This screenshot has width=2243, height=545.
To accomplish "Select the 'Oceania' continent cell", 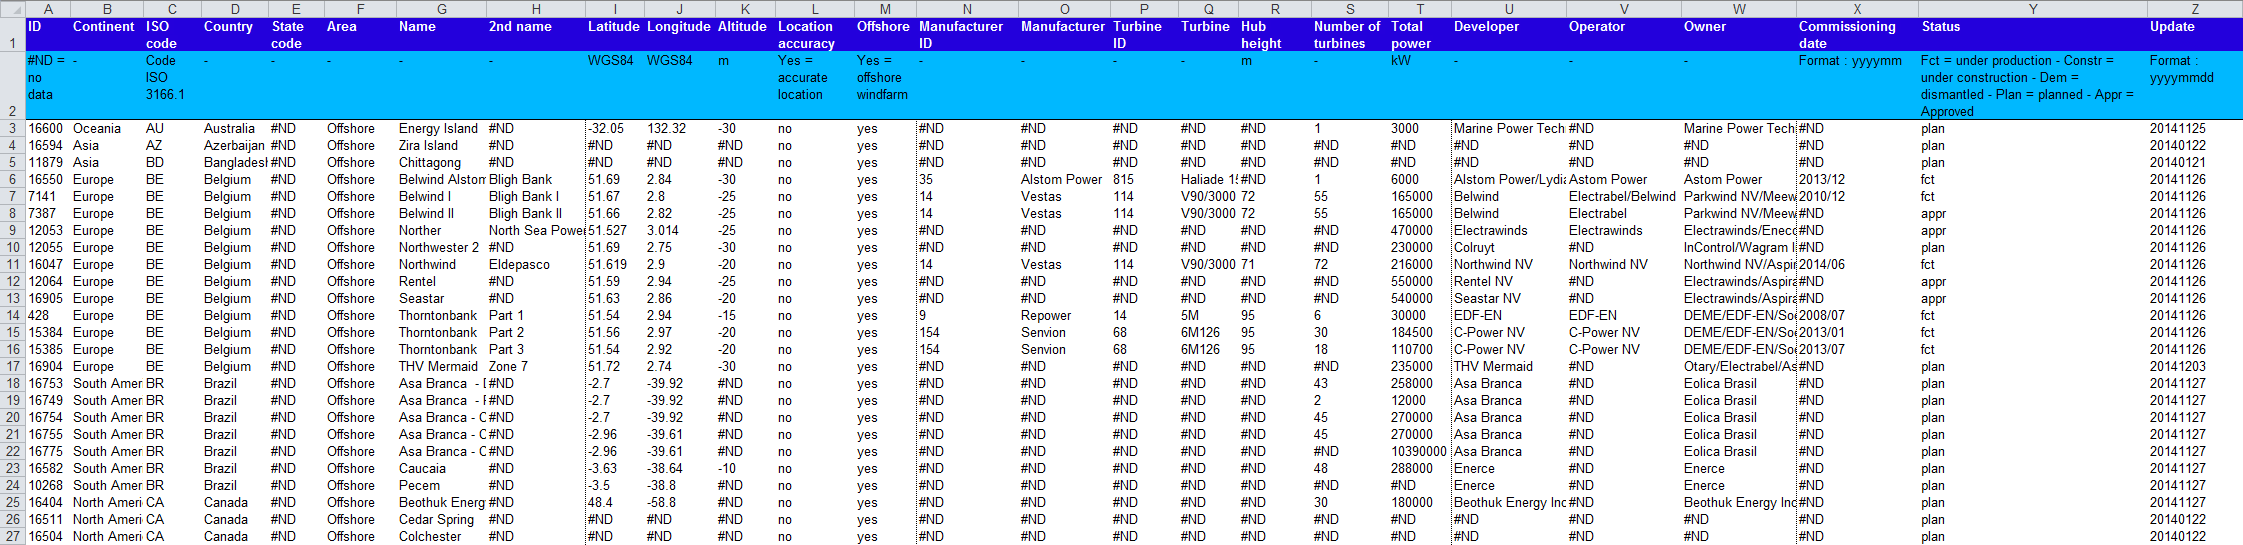I will (x=107, y=129).
